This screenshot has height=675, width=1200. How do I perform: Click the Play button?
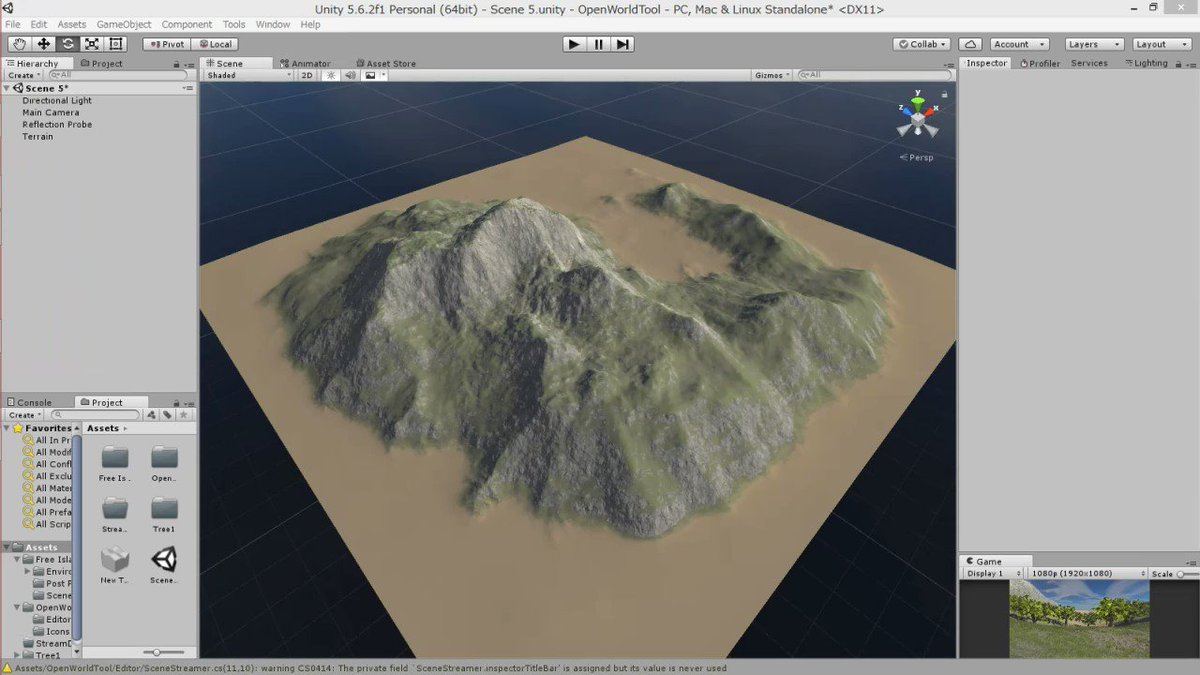tap(574, 44)
